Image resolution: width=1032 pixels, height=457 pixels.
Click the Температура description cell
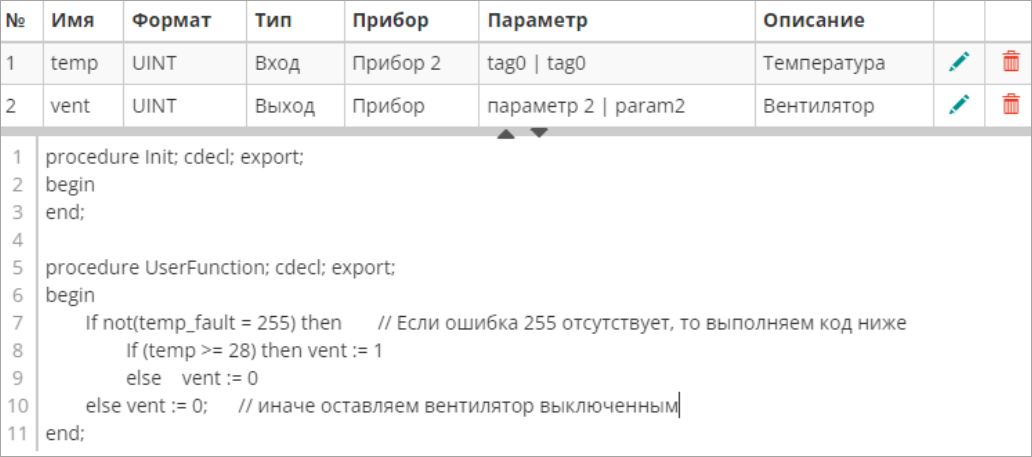click(x=823, y=63)
